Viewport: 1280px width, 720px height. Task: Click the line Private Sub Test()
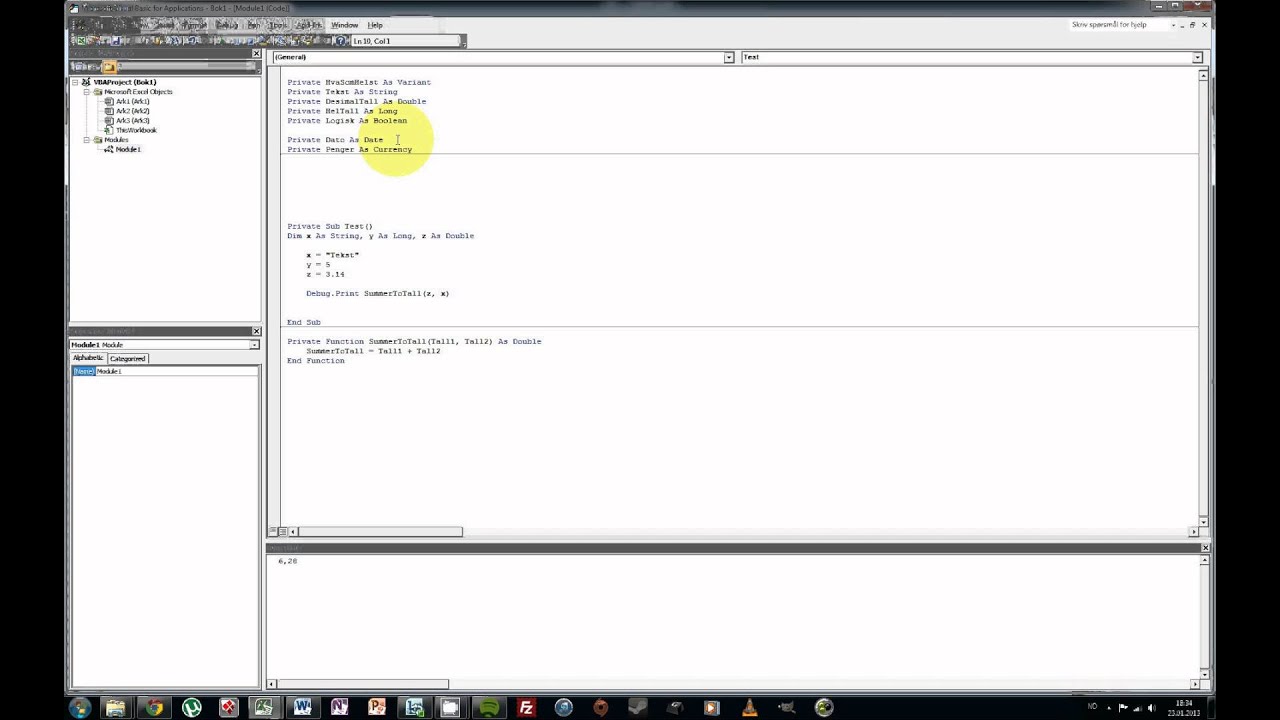[330, 226]
